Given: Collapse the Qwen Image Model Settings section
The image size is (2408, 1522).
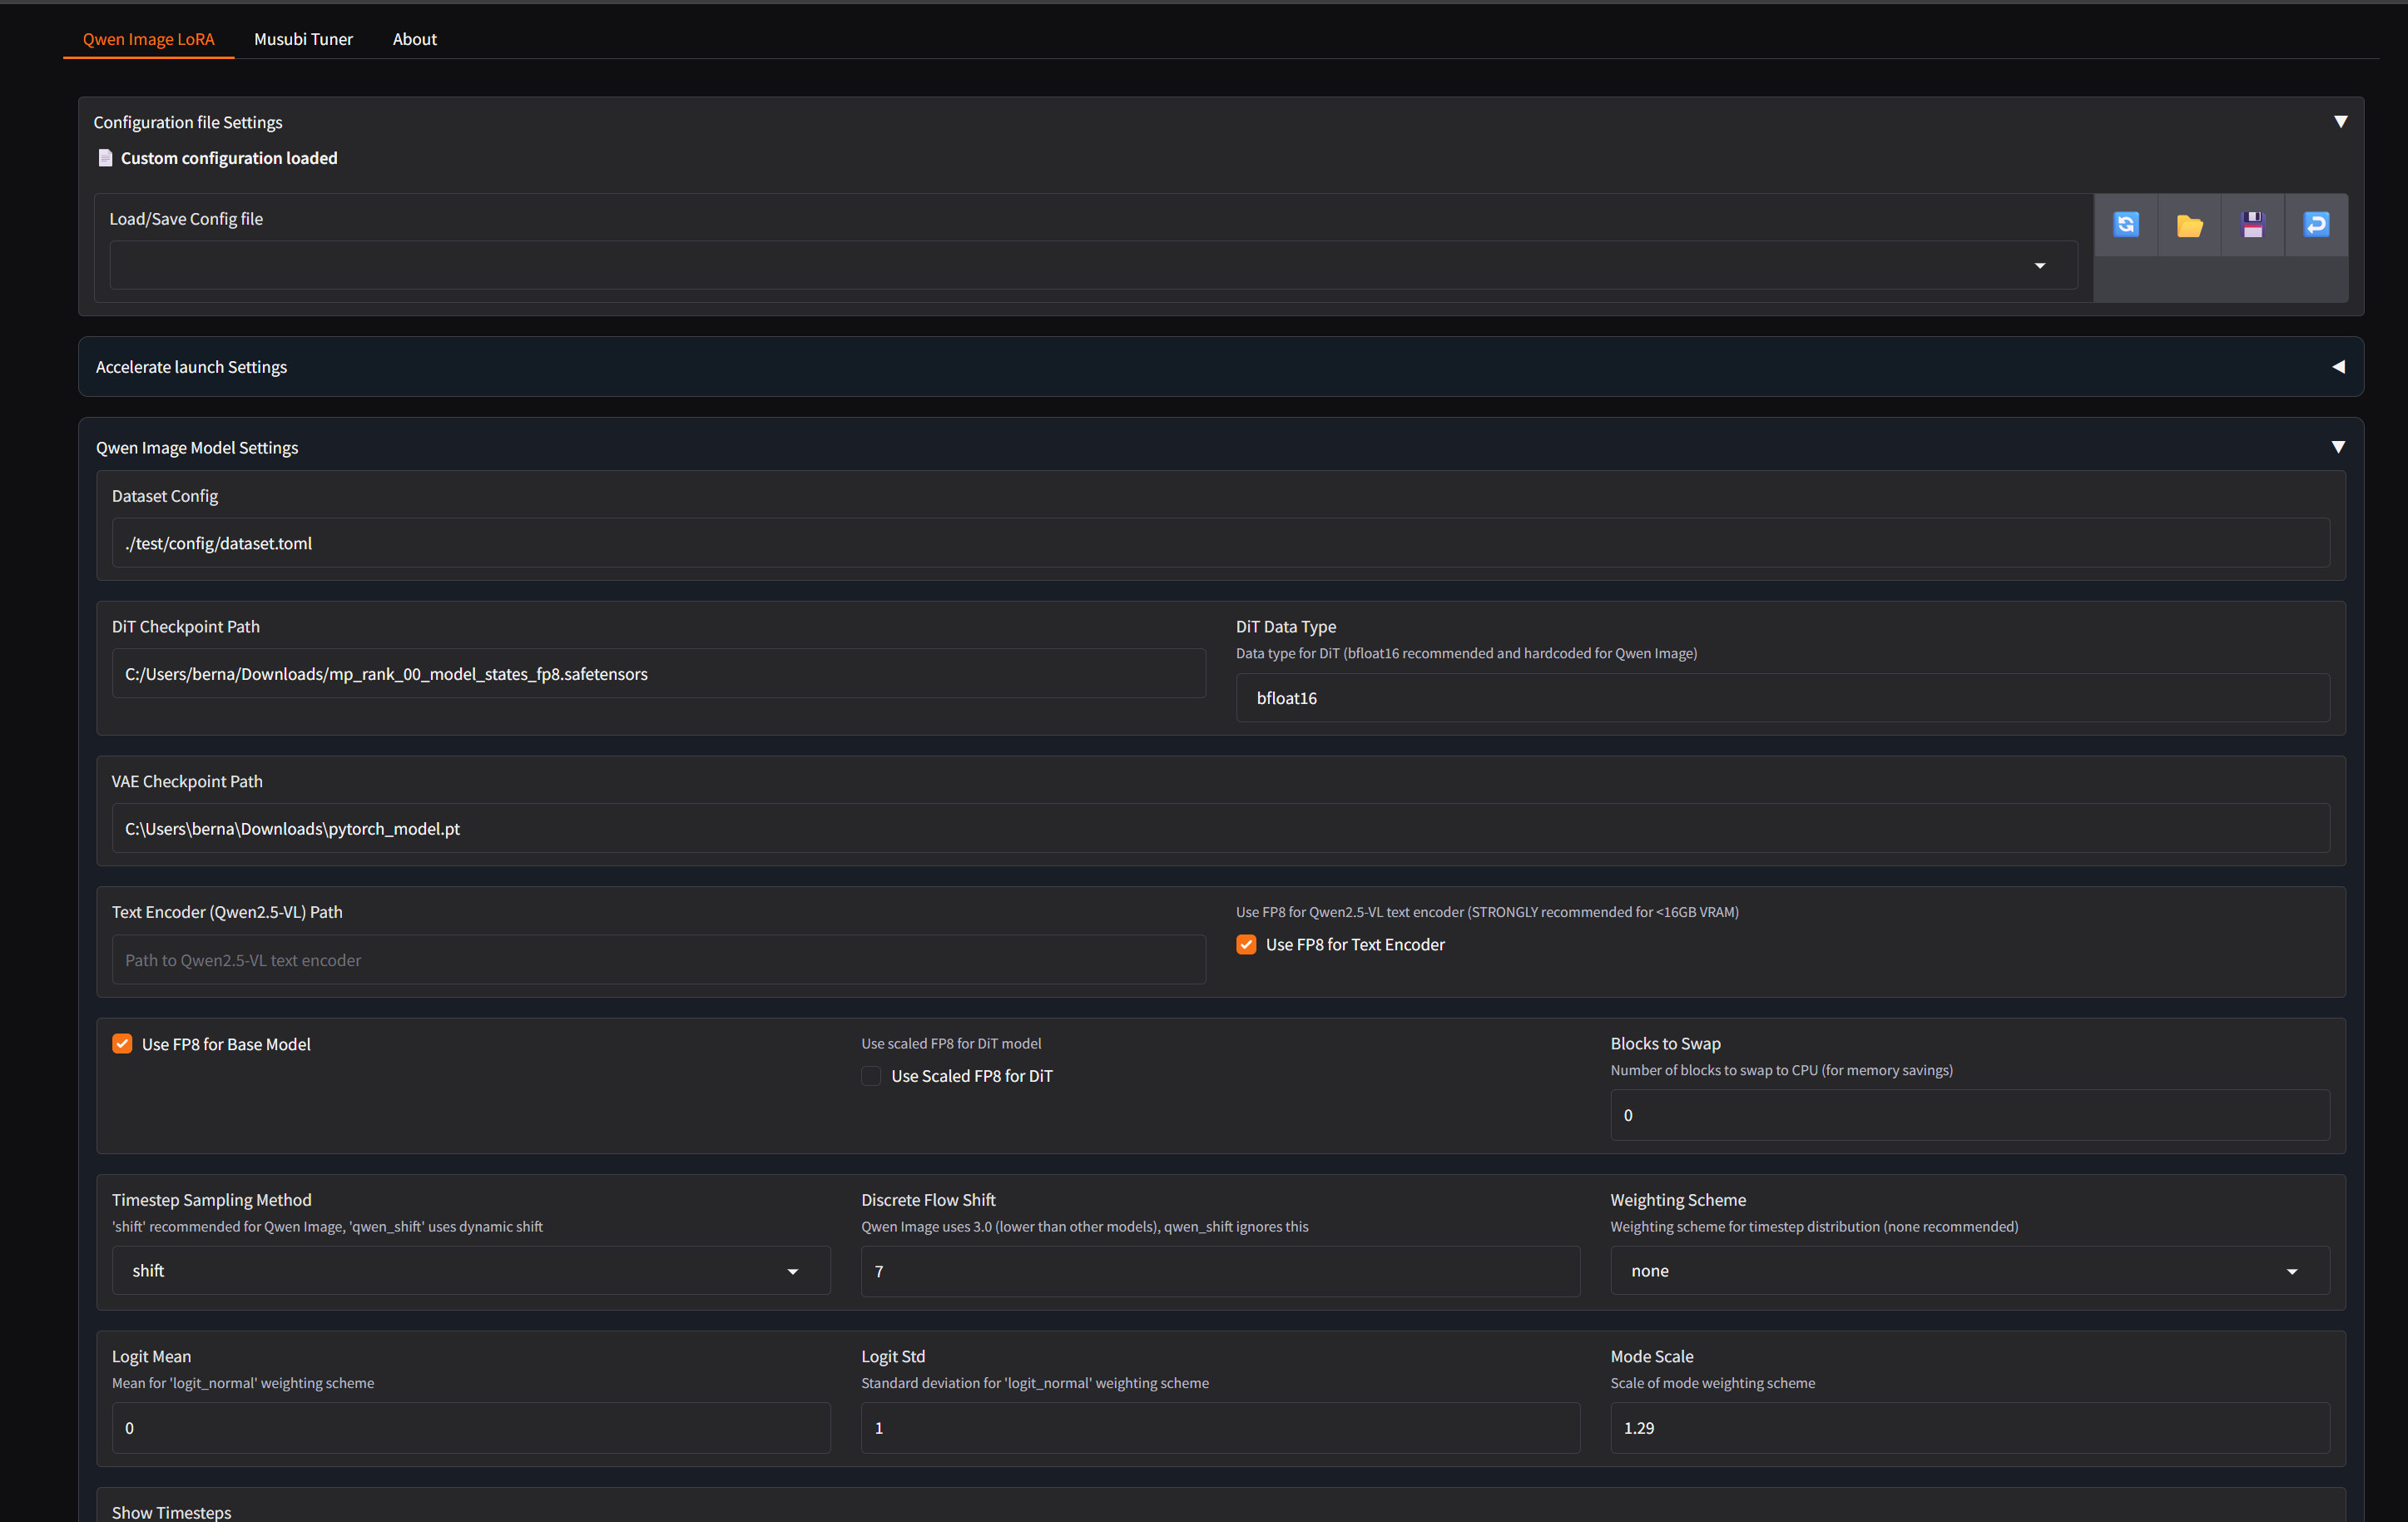Looking at the screenshot, I should coord(2338,447).
